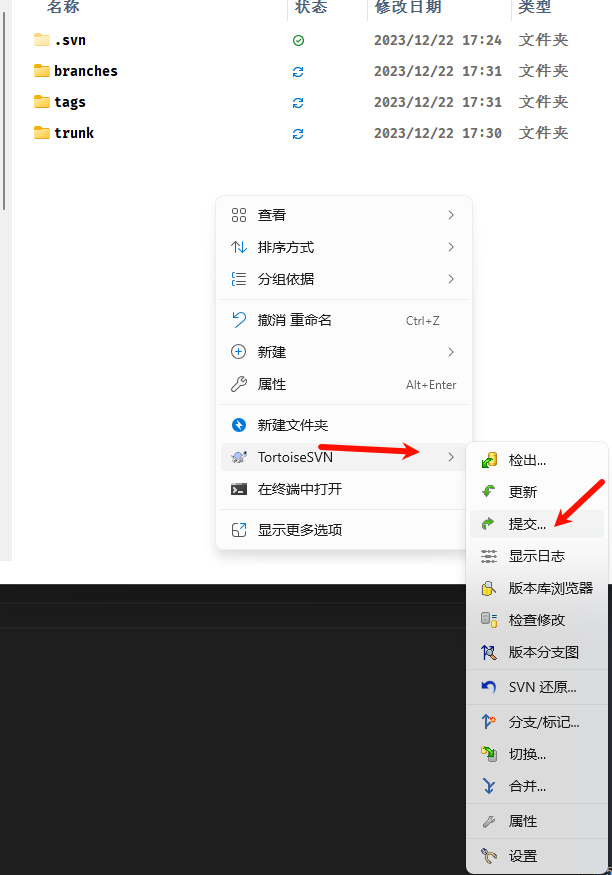Click the 切换 switch icon
The height and width of the screenshot is (875, 612).
(489, 754)
